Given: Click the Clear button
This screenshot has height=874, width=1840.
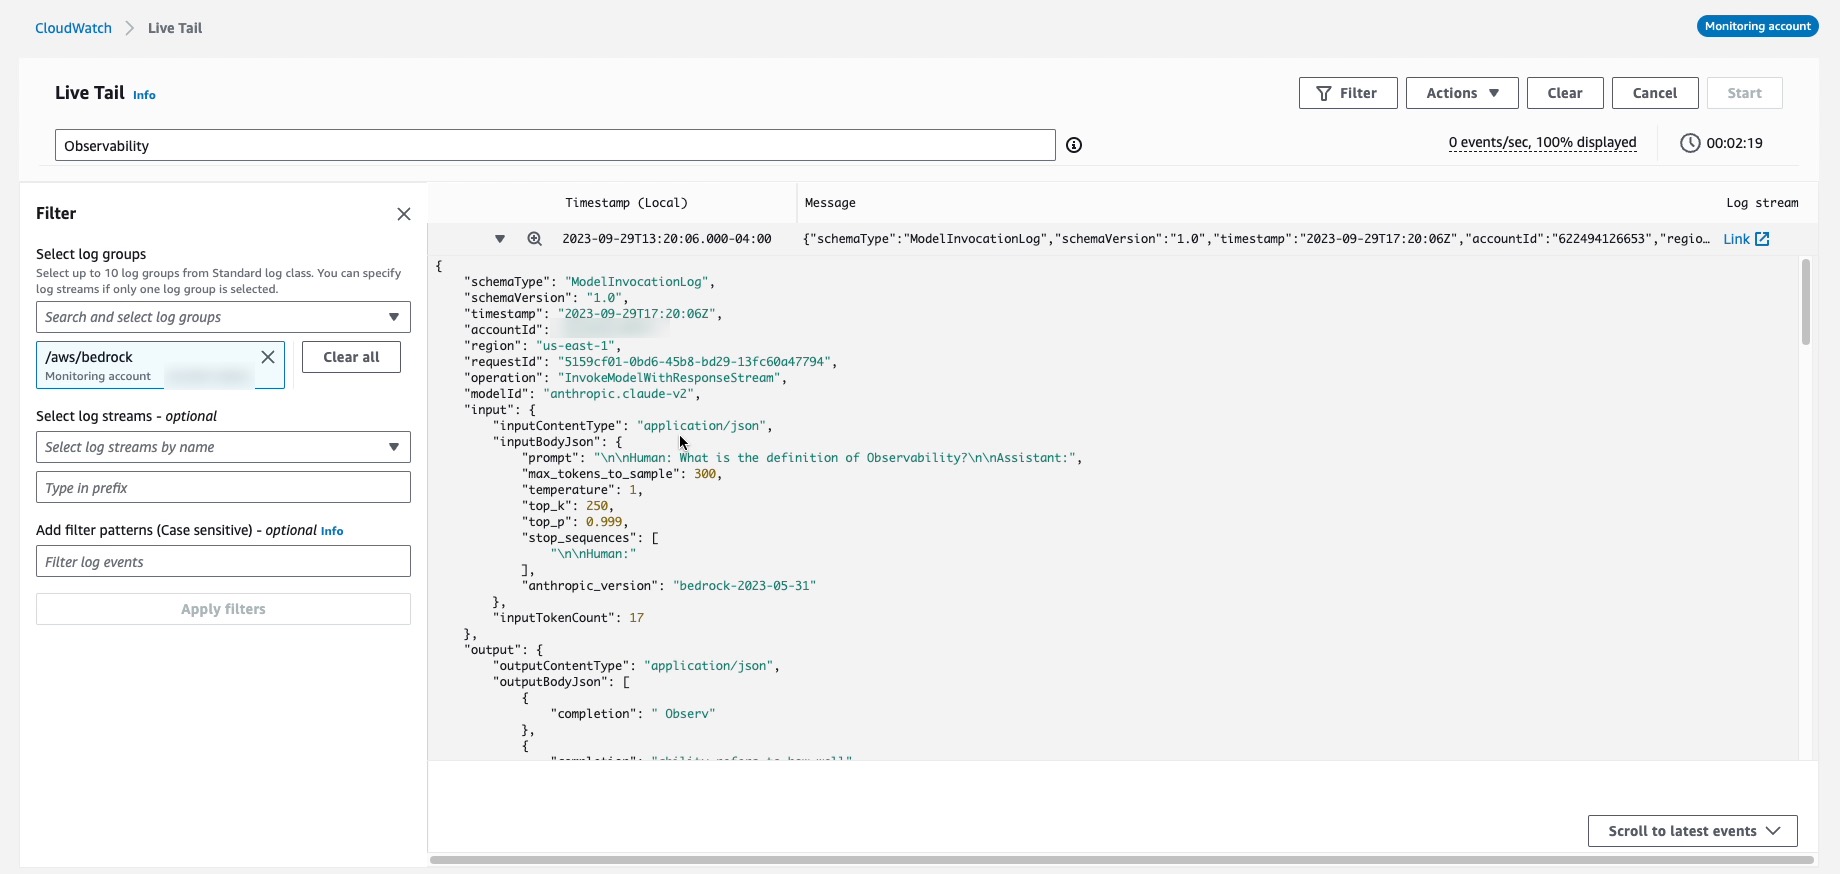Looking at the screenshot, I should click(1565, 93).
